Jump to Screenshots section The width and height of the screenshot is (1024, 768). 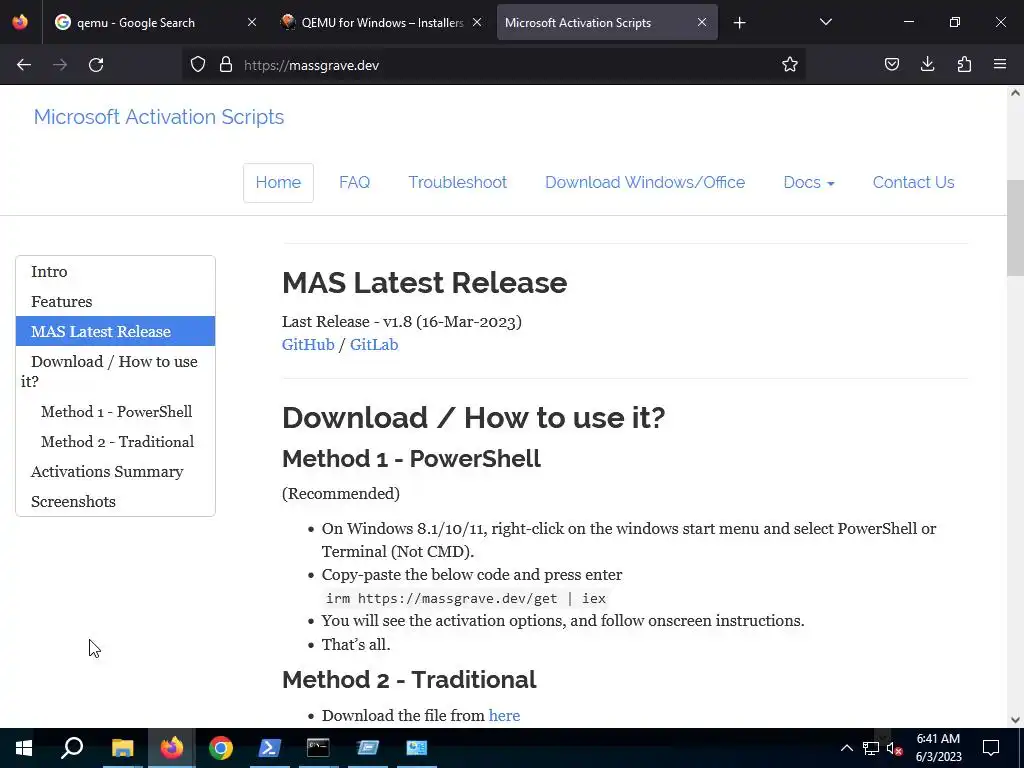(115, 502)
